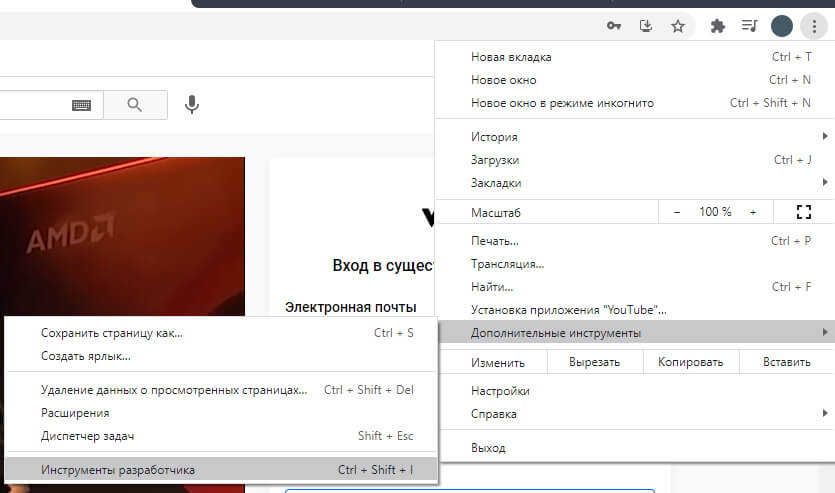Click Найти... menu item
The image size is (835, 493).
(x=635, y=286)
